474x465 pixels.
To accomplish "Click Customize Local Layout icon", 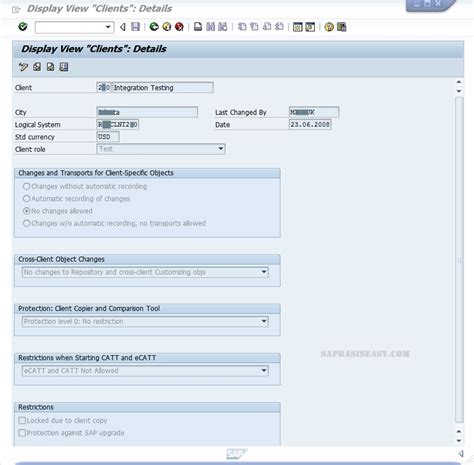I will [342, 27].
